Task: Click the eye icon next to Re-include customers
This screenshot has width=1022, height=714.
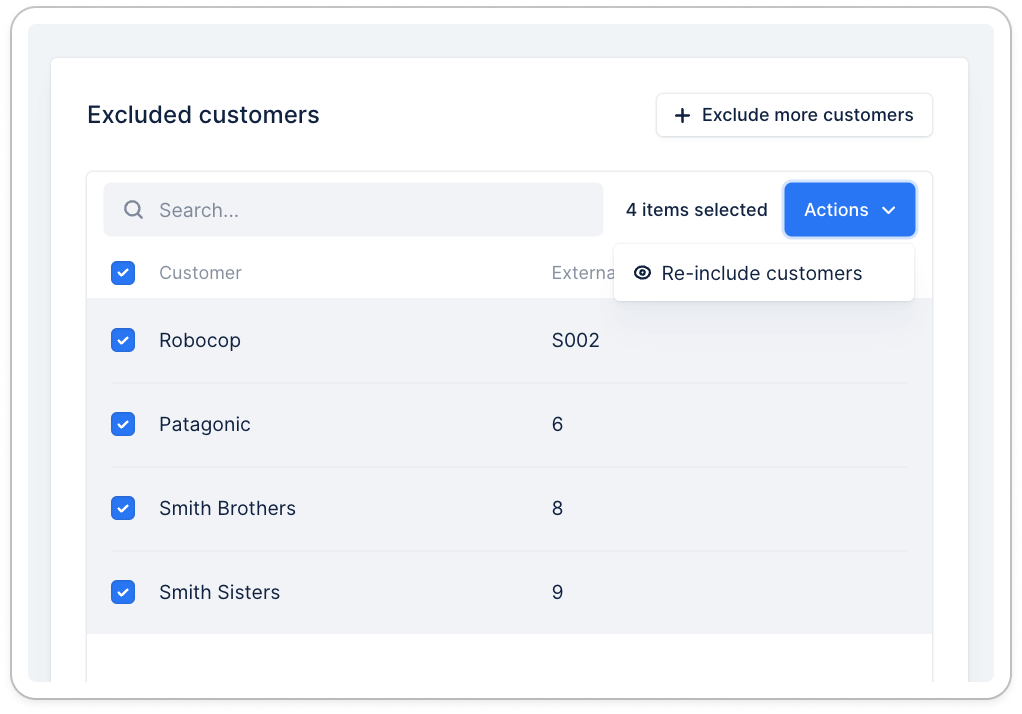Action: click(642, 273)
